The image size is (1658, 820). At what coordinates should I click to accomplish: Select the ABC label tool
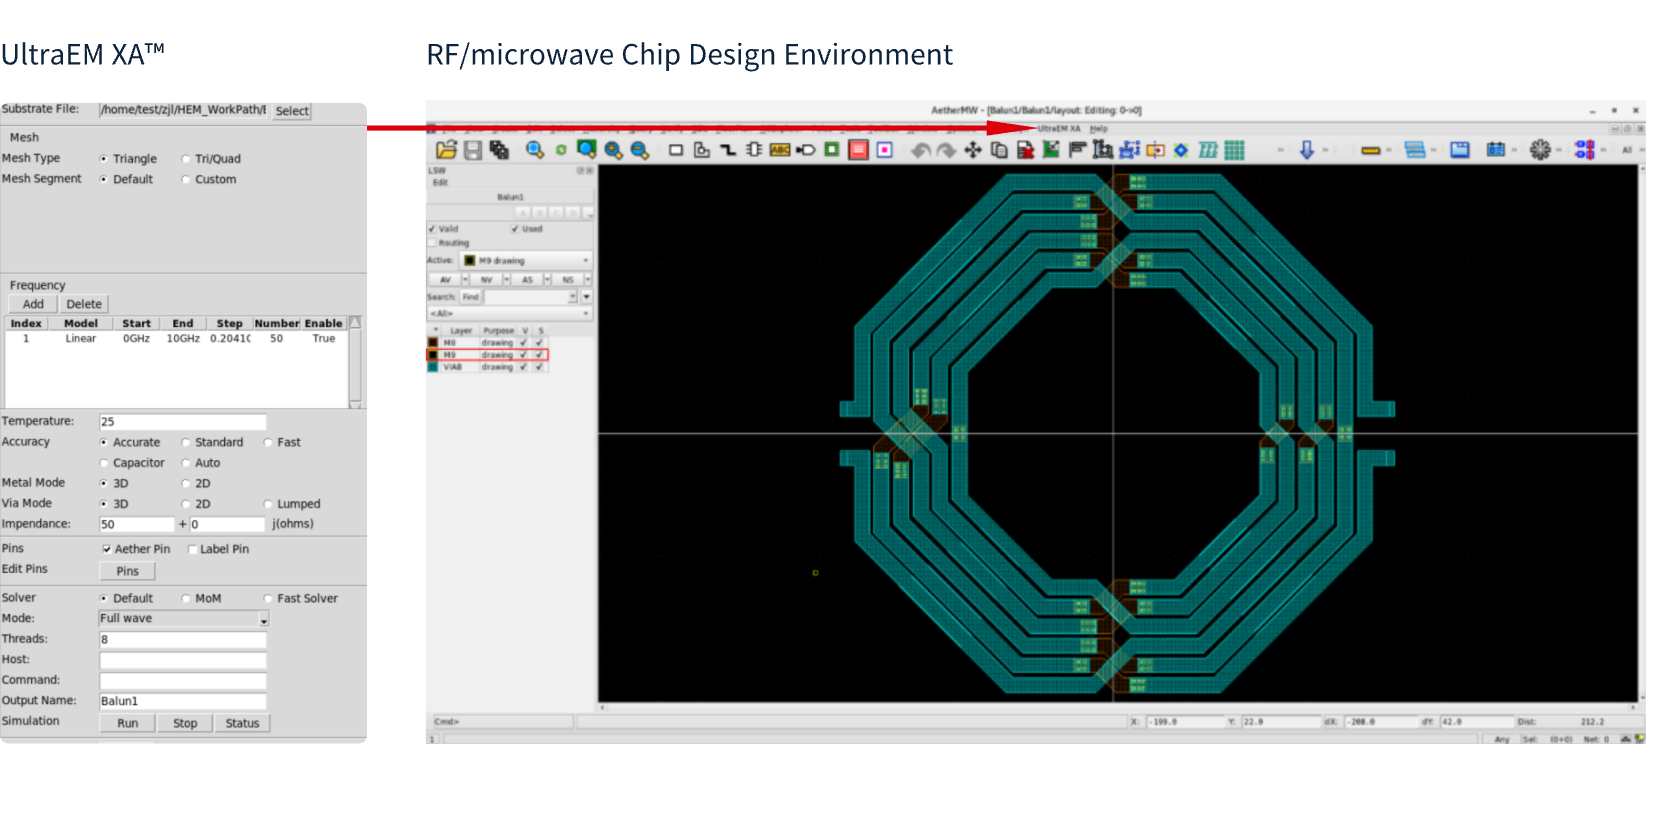(x=780, y=150)
